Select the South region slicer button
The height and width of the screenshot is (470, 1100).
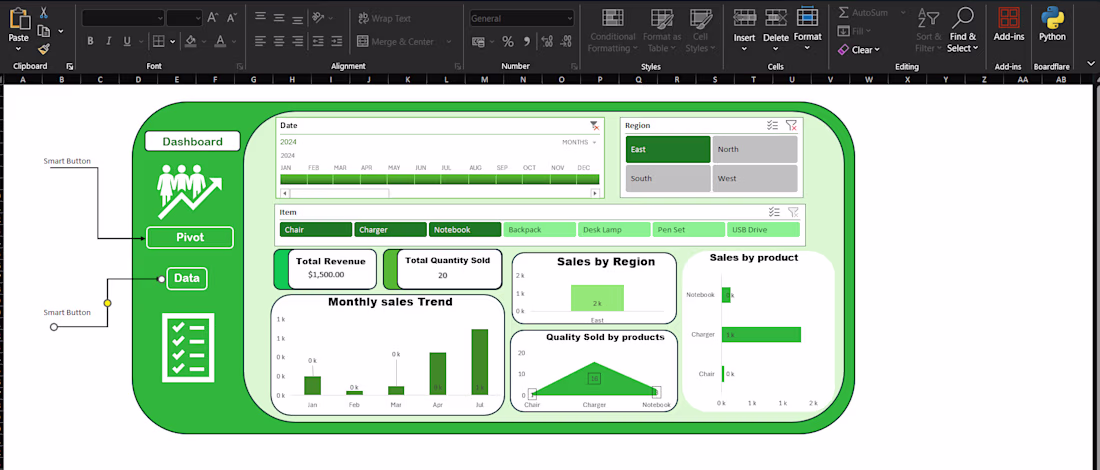click(668, 179)
